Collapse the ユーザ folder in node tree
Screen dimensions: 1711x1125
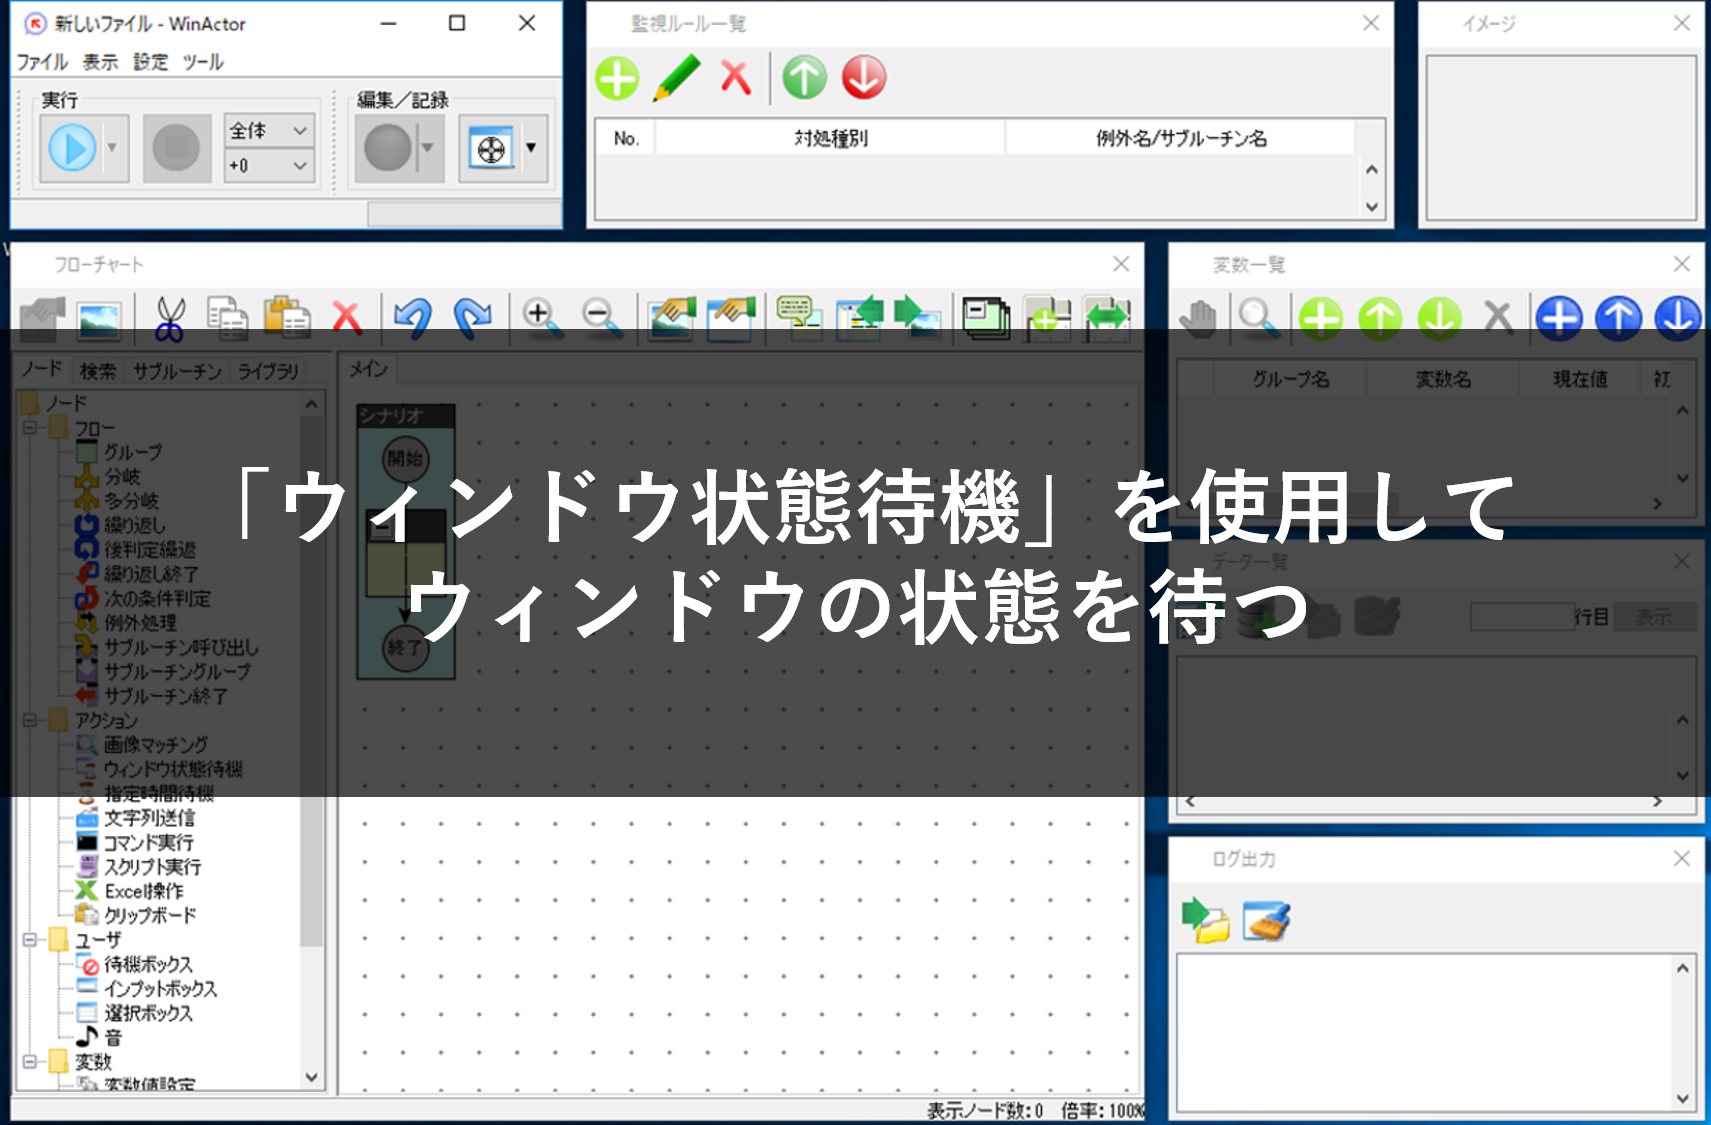30,940
